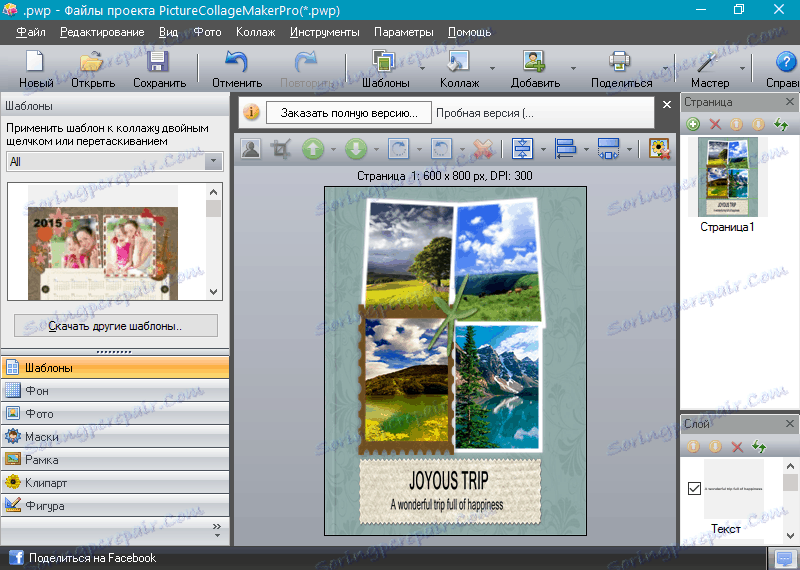This screenshot has height=570, width=800.
Task: Click the red delete X icon
Action: [483, 149]
